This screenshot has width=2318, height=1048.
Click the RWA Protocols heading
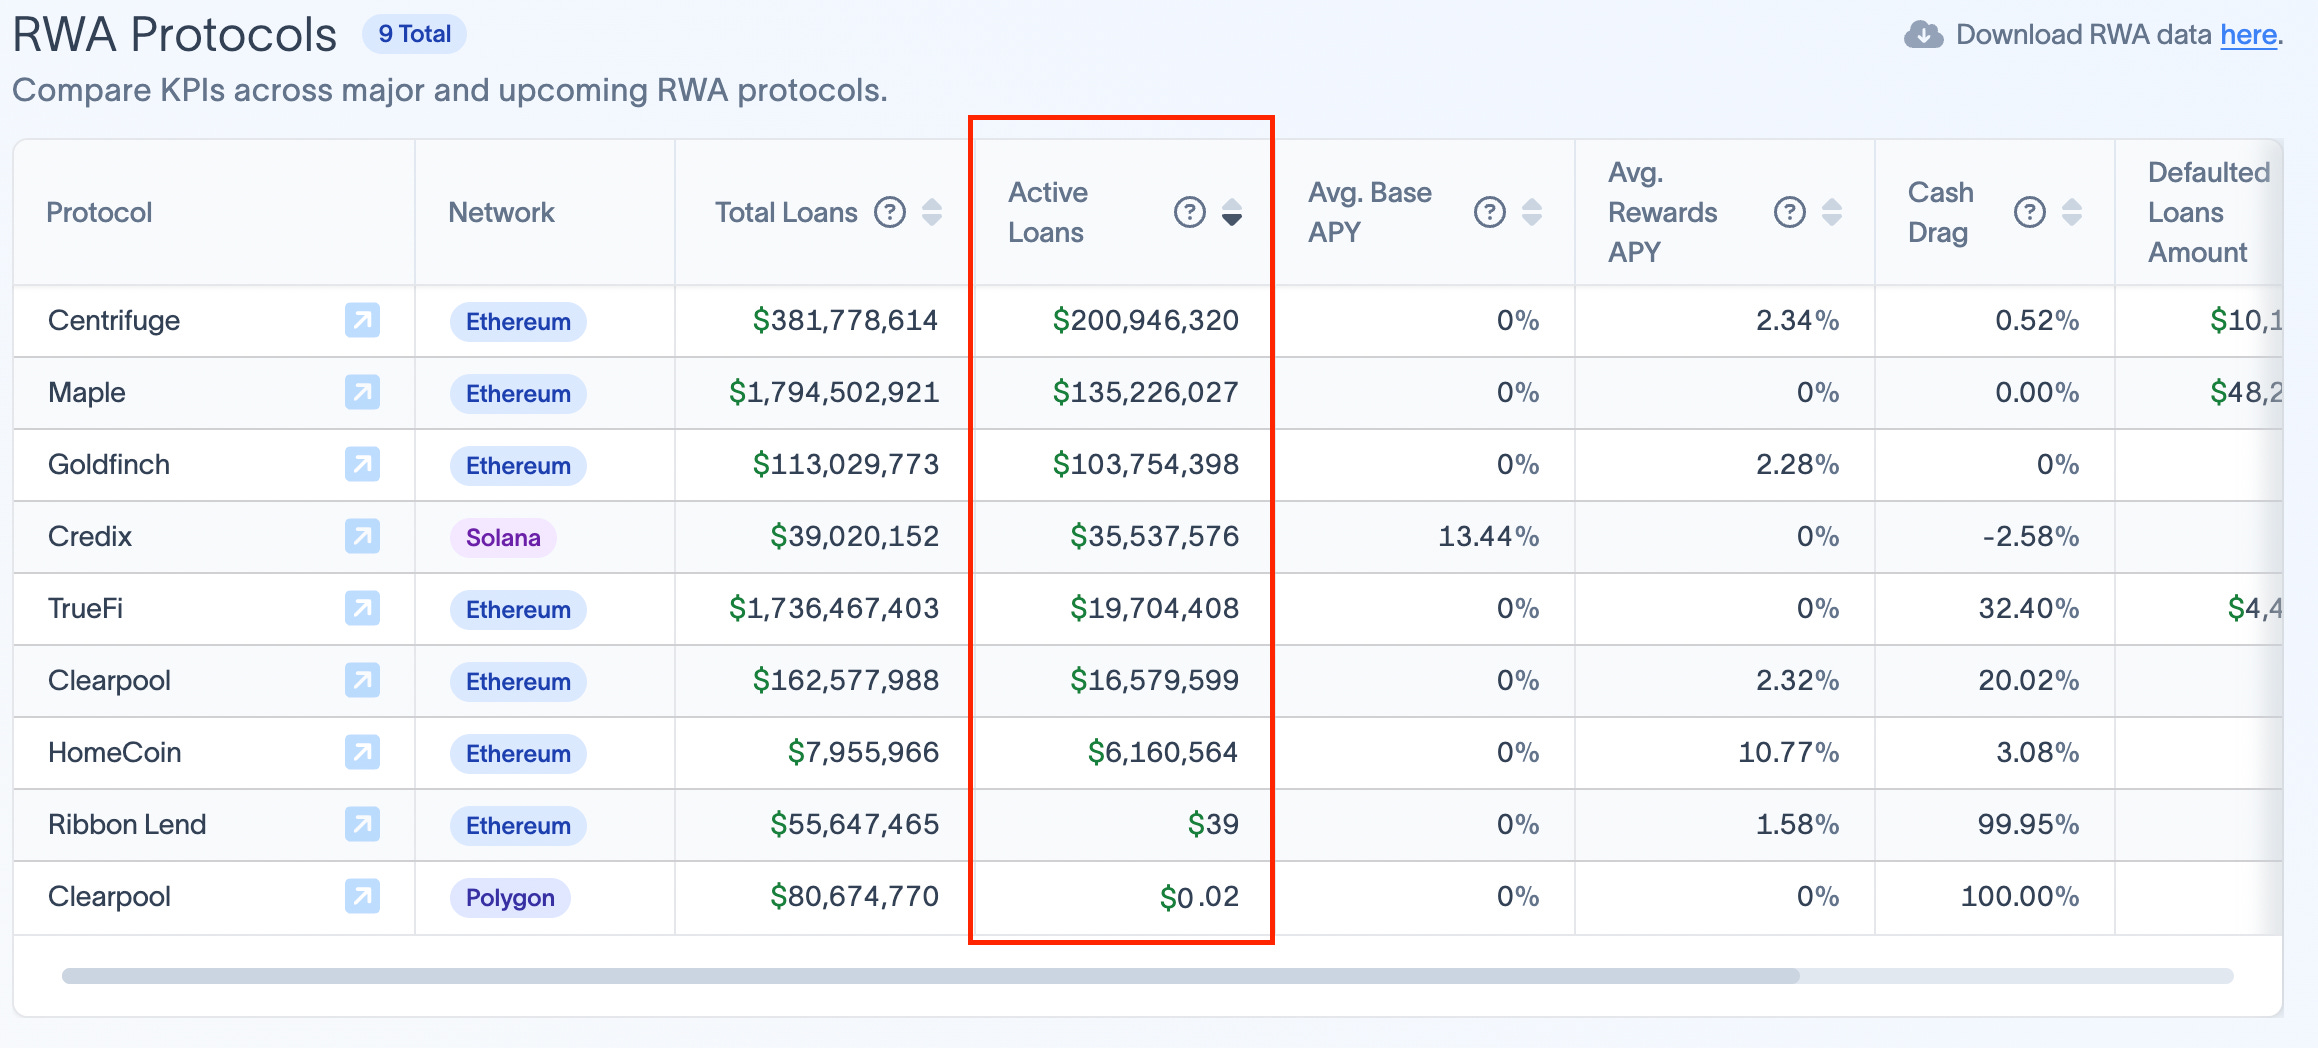175,35
